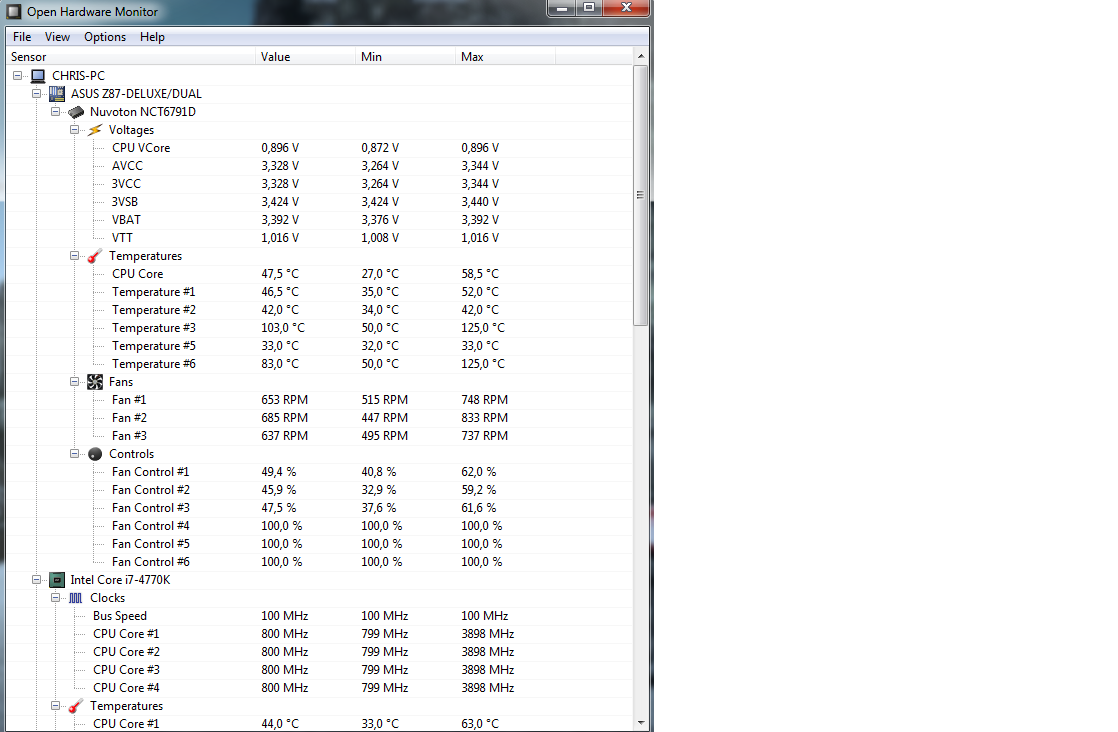Collapse the Clocks group

coord(56,597)
